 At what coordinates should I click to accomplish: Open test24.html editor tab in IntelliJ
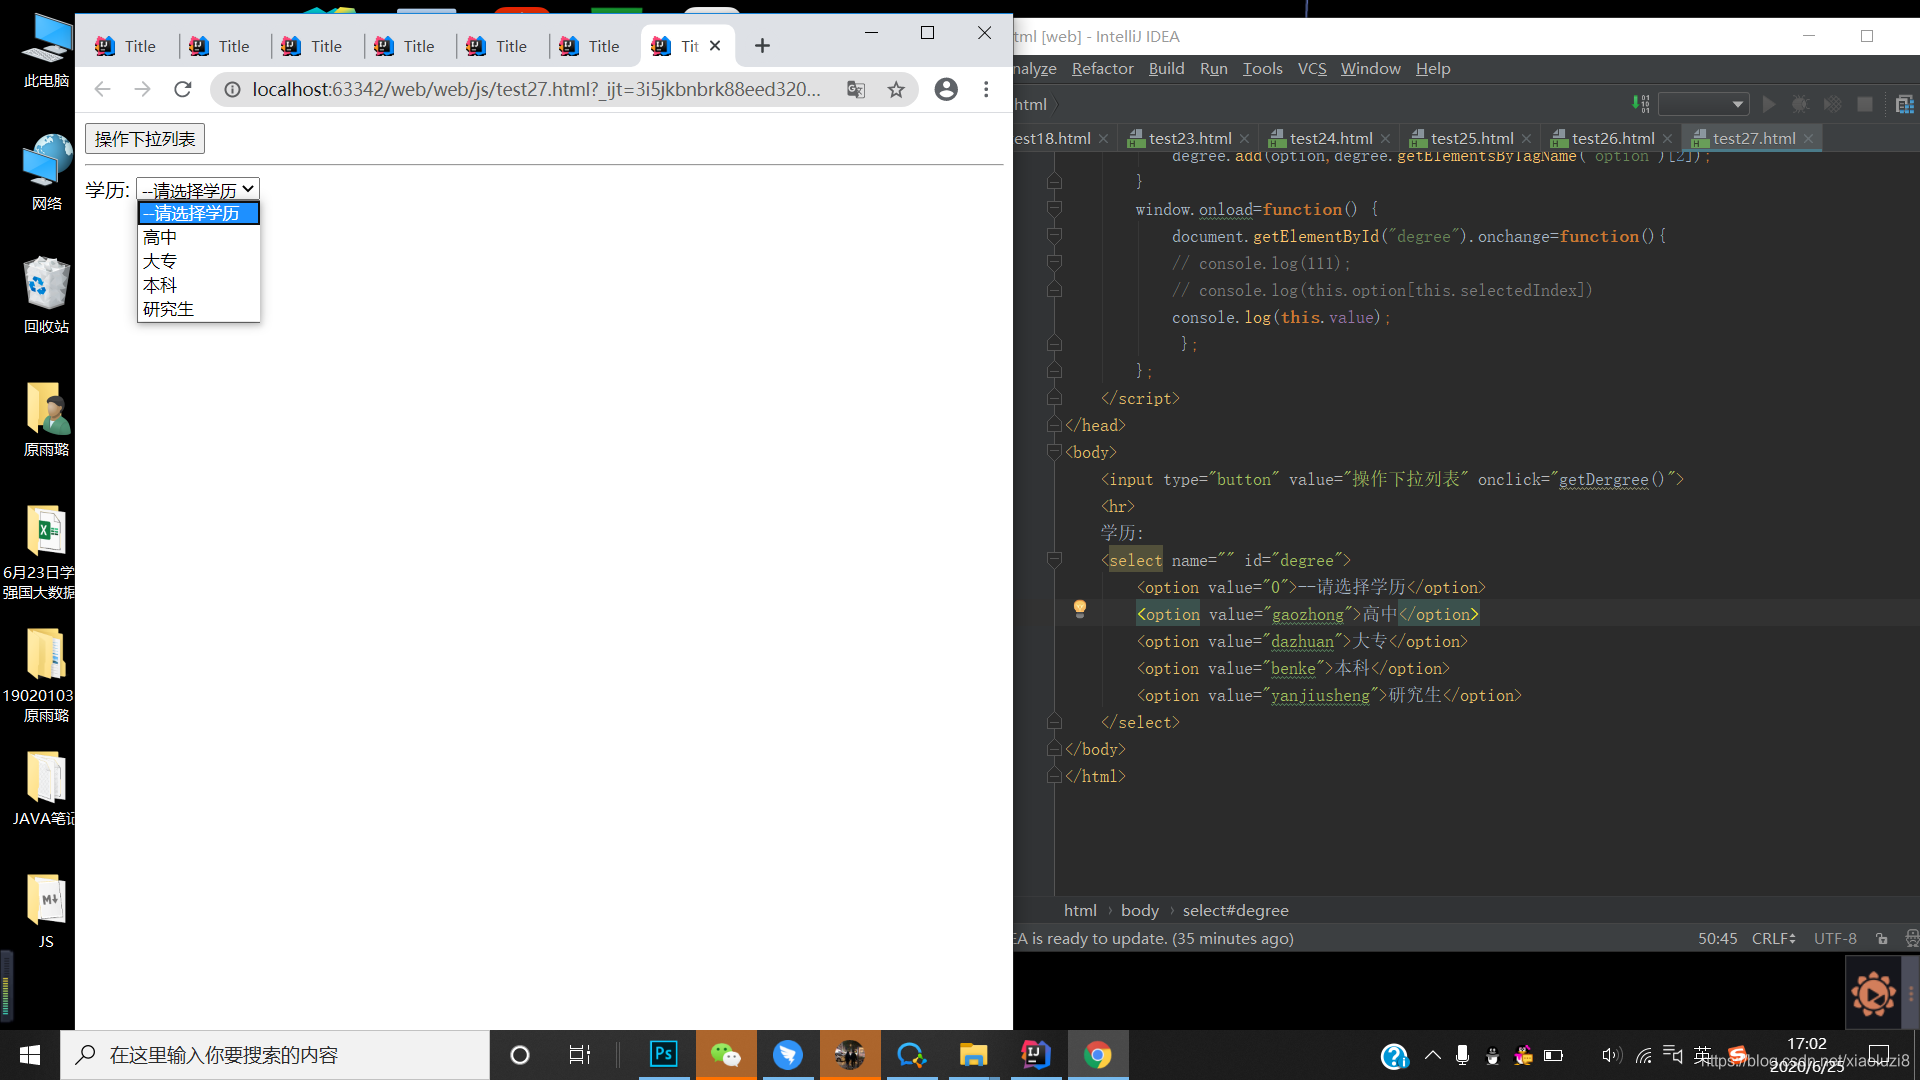pos(1330,138)
